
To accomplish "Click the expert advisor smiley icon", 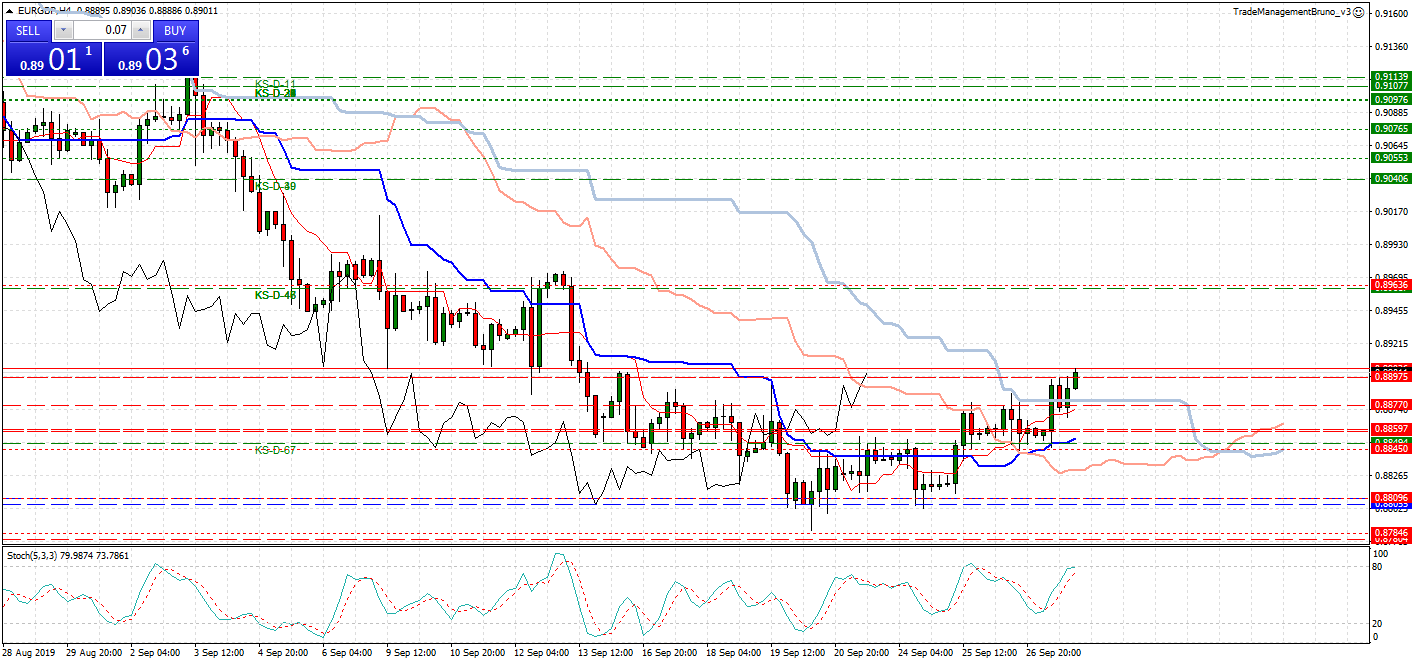I will tap(1359, 12).
